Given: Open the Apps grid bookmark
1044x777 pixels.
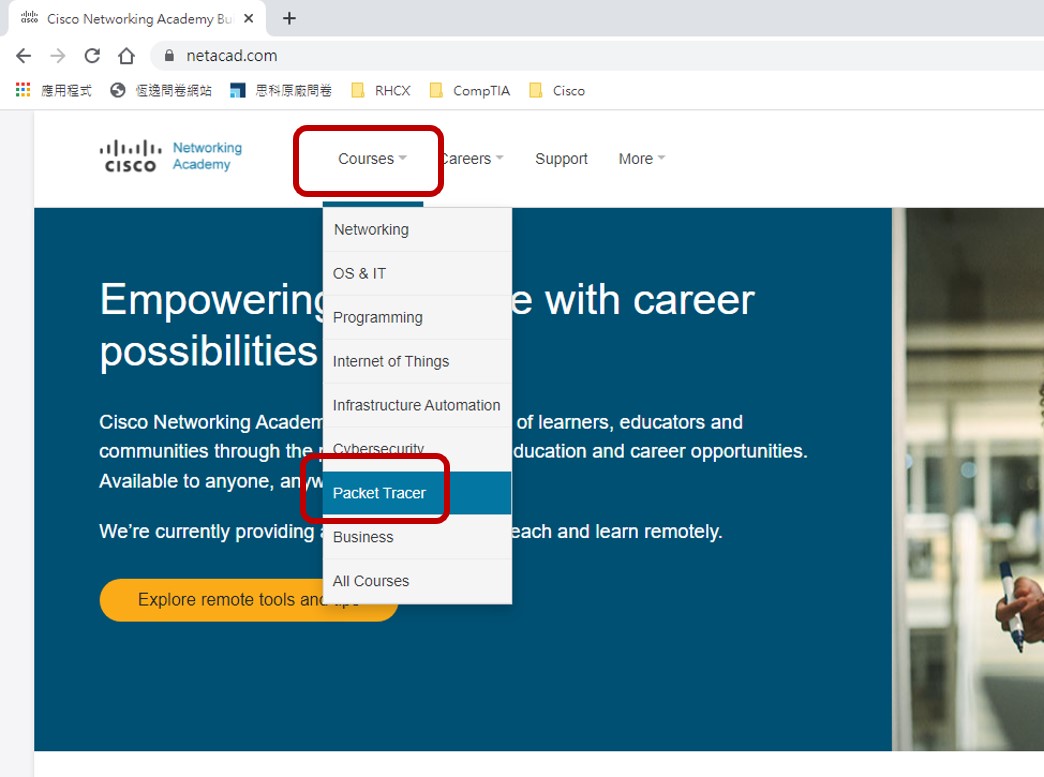Looking at the screenshot, I should tap(53, 91).
